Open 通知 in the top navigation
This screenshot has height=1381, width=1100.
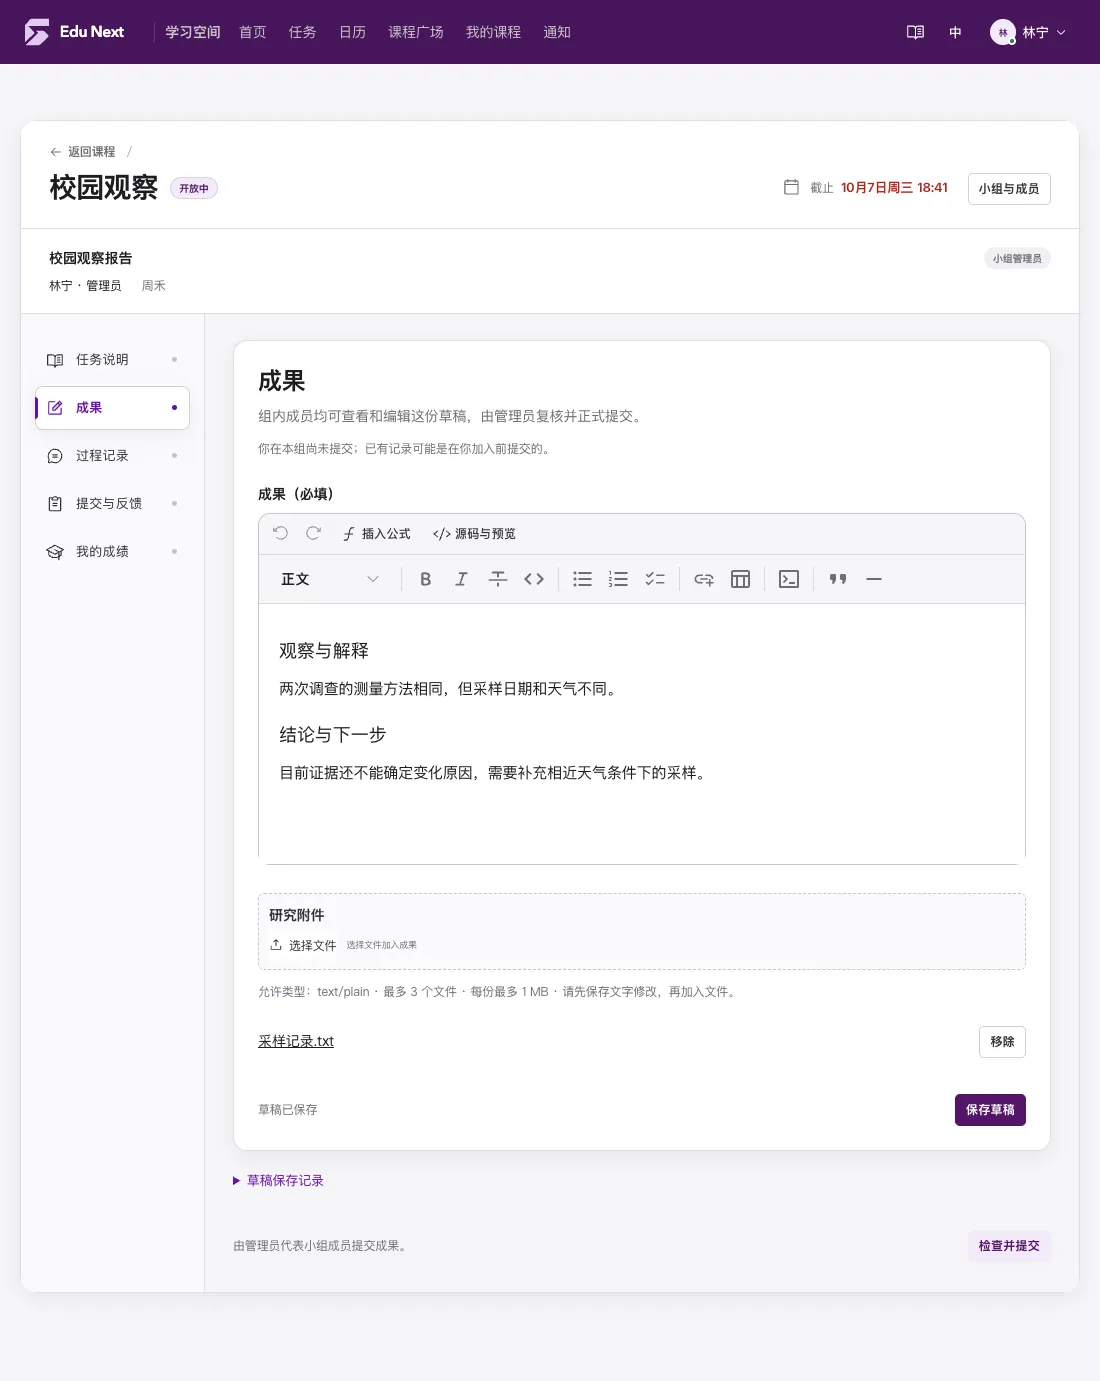[x=557, y=32]
